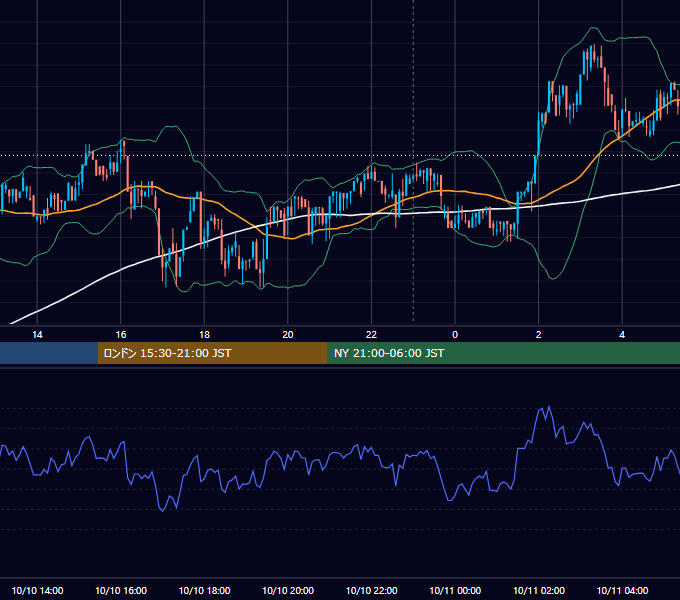The height and width of the screenshot is (600, 680).
Task: Click the 10/10 18:00 time label
Action: point(204,590)
